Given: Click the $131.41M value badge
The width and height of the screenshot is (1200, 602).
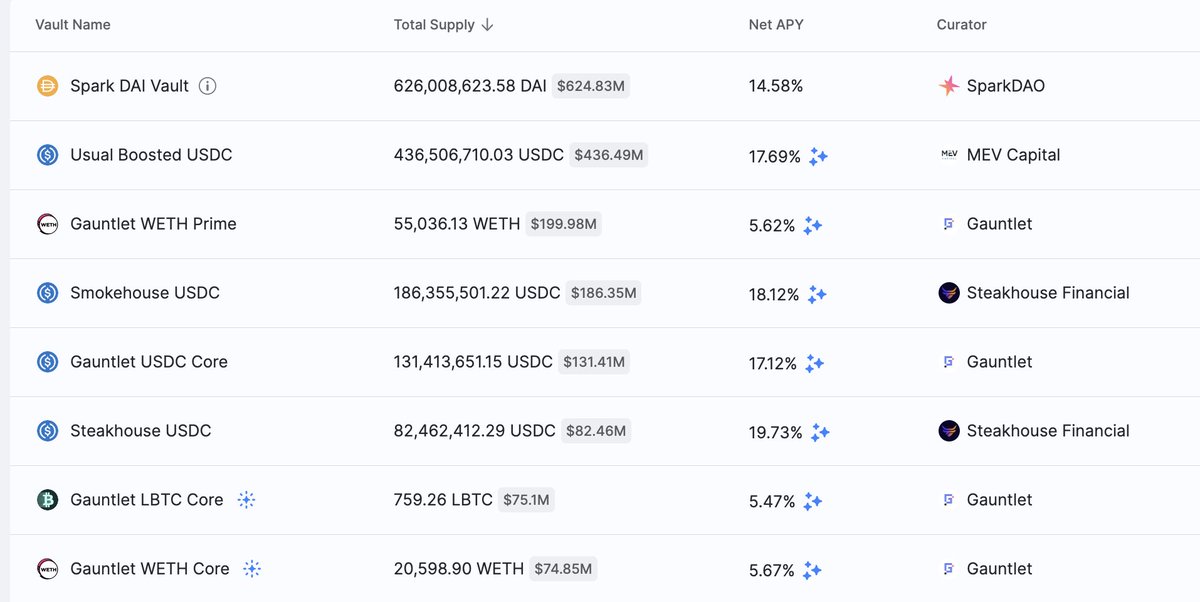Looking at the screenshot, I should pos(594,362).
